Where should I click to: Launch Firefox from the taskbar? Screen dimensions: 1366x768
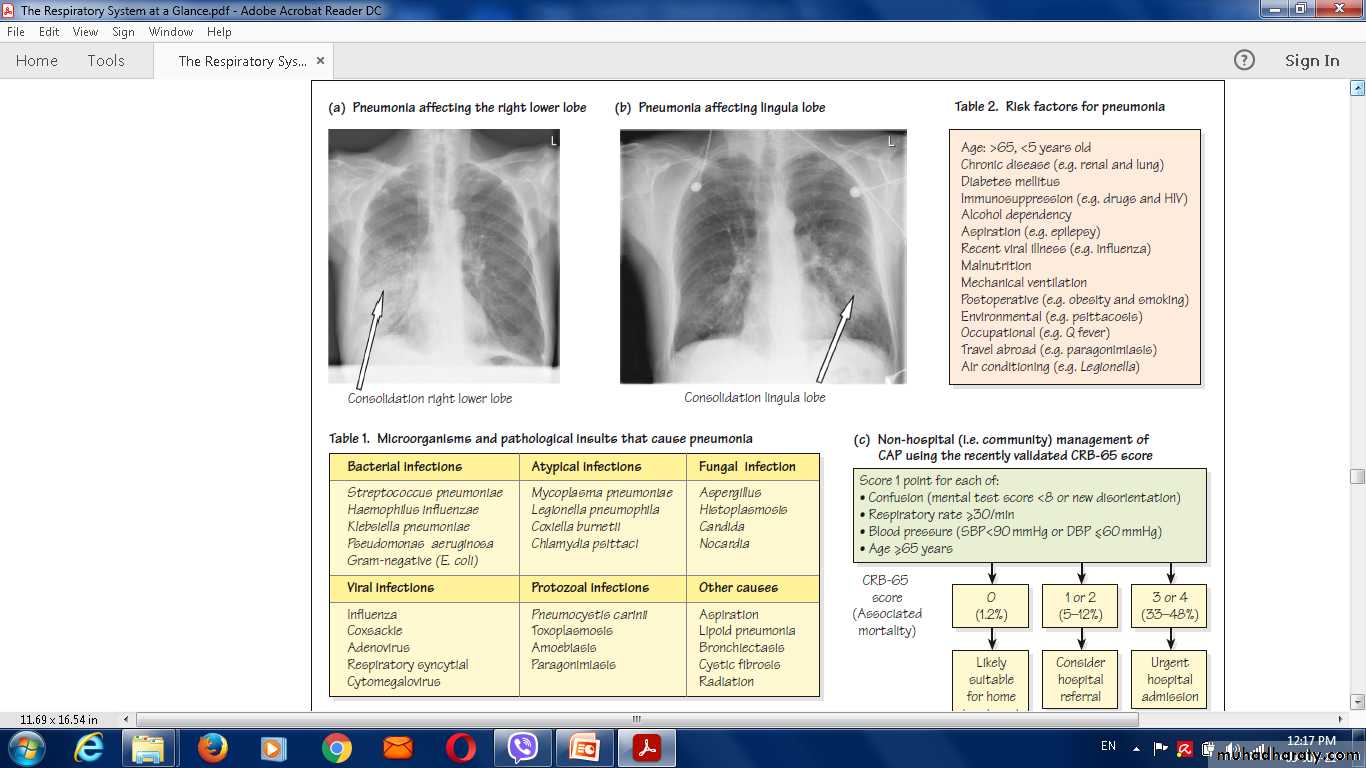[212, 747]
